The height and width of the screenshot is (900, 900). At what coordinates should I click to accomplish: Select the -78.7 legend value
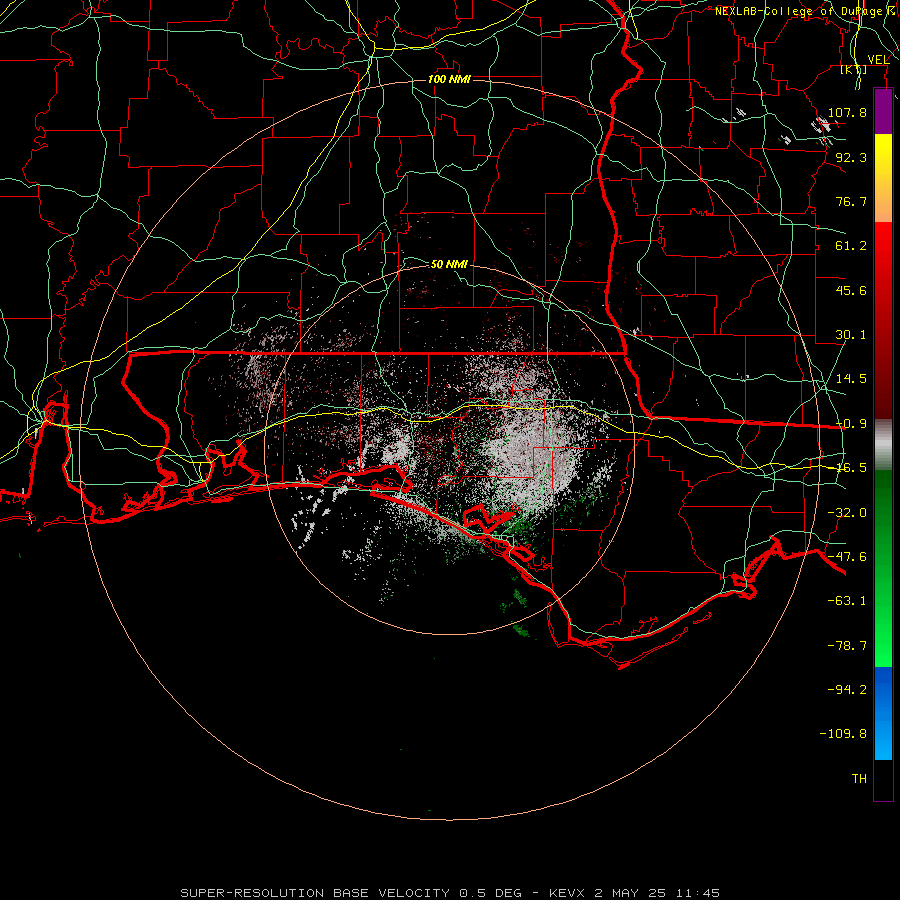[x=847, y=646]
